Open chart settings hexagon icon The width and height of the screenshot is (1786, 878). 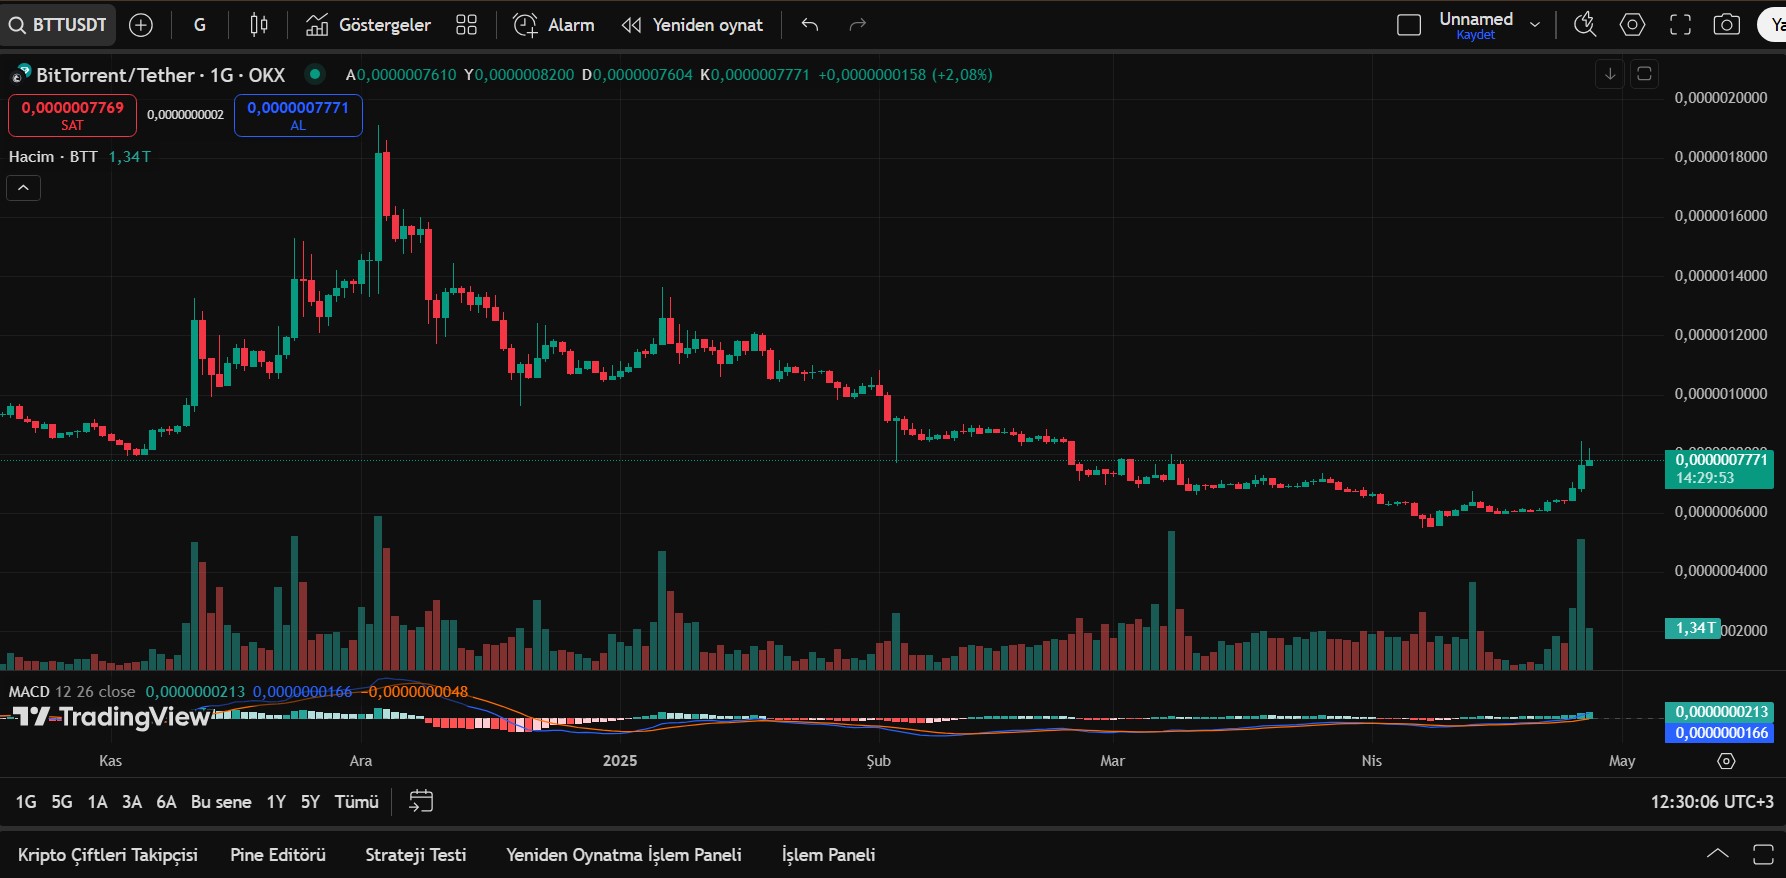point(1633,25)
